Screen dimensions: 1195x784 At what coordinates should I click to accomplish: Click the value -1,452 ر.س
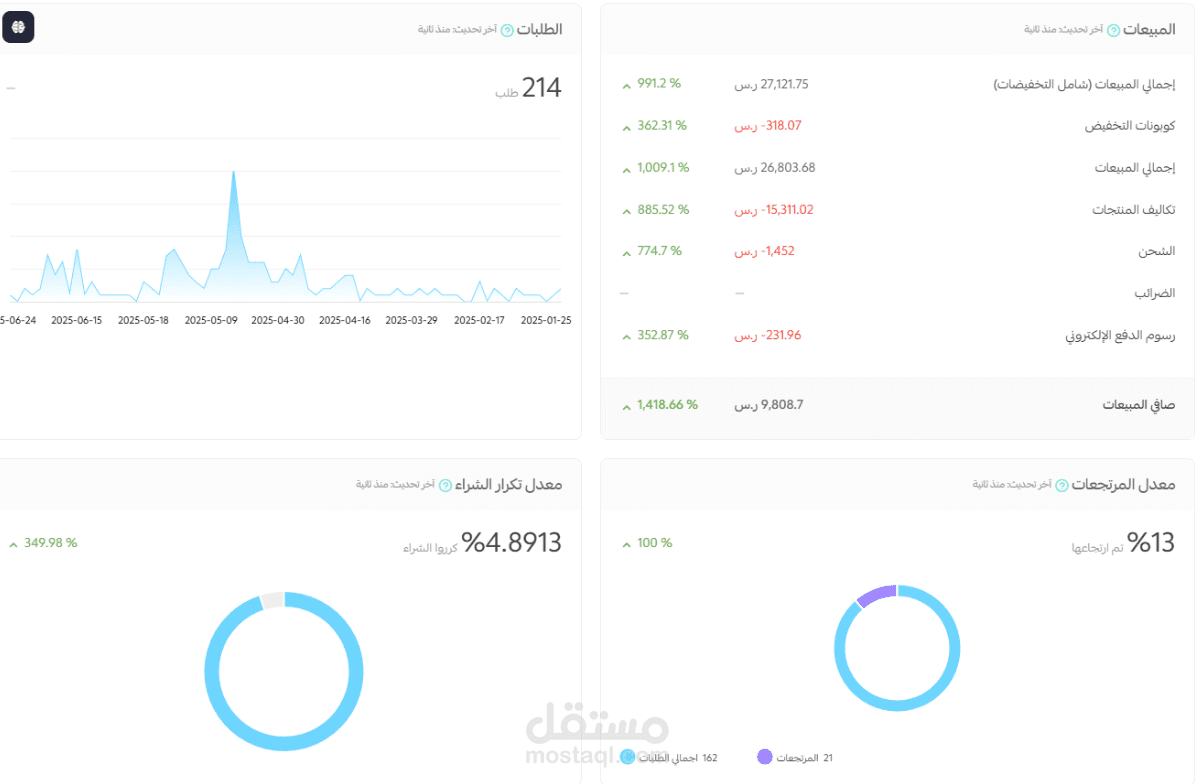pyautogui.click(x=764, y=251)
